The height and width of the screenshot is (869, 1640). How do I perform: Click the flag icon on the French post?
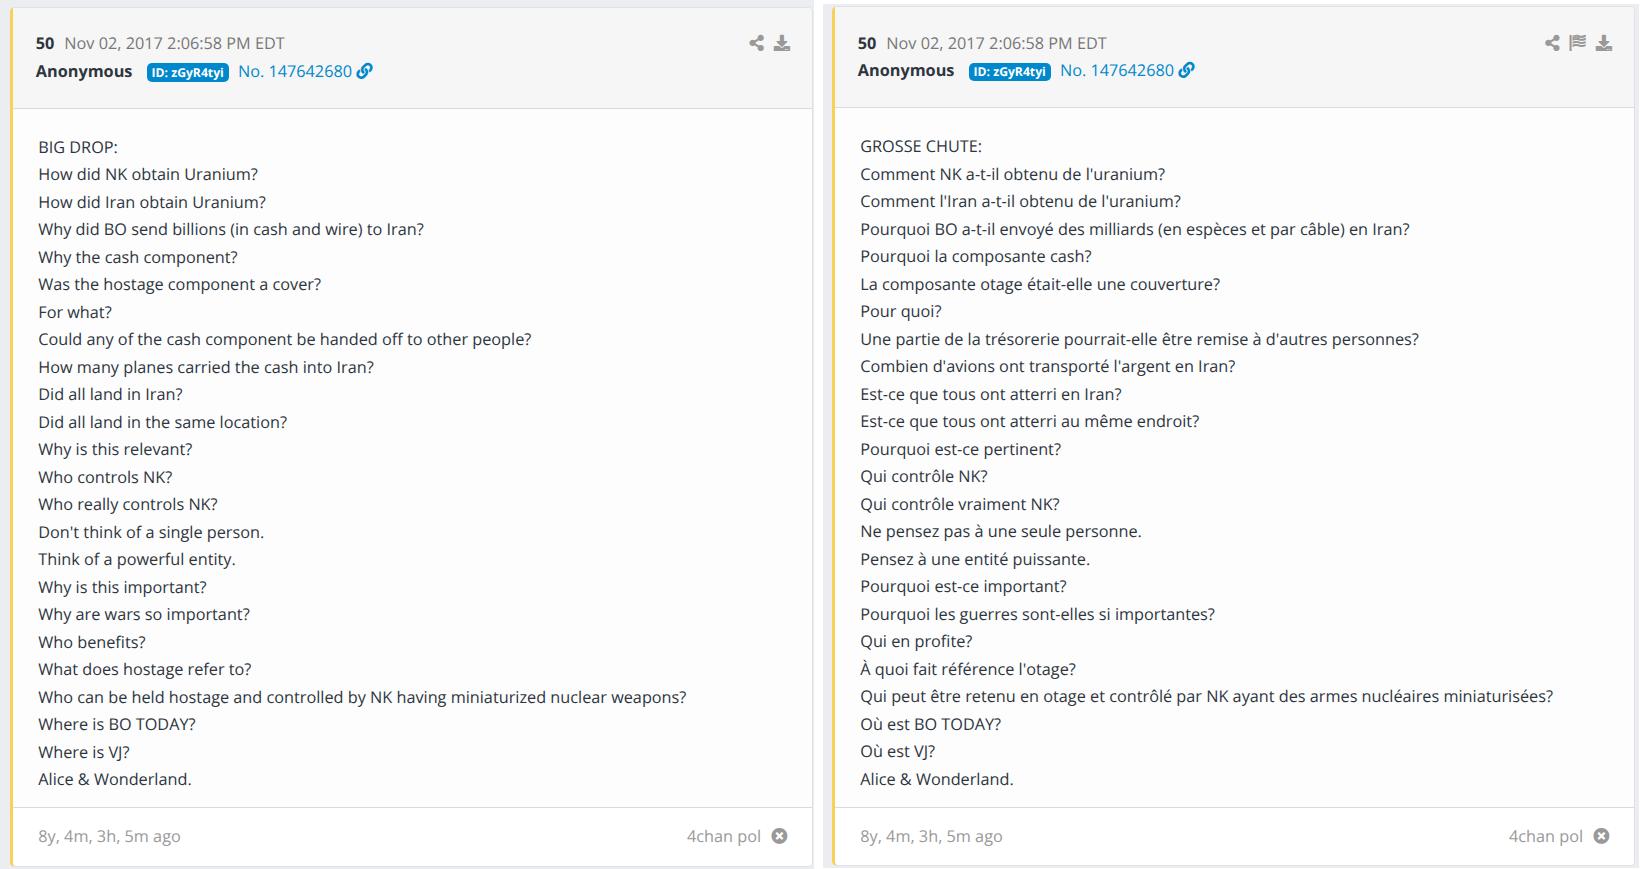pos(1578,43)
